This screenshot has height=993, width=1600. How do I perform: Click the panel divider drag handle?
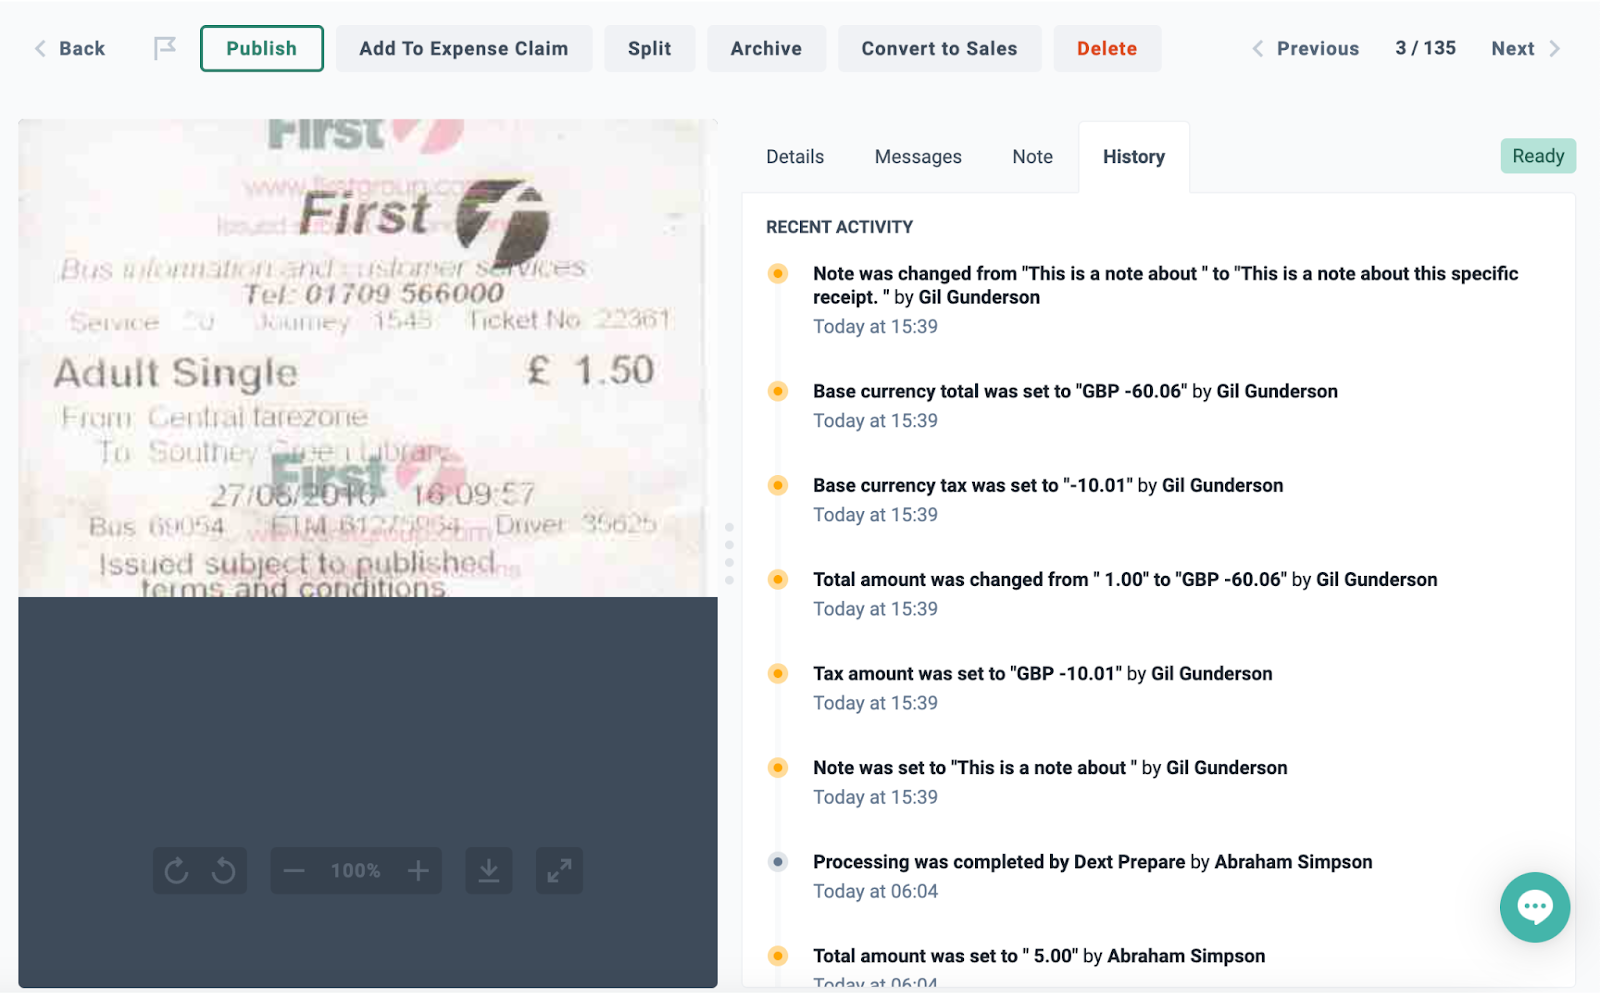pyautogui.click(x=729, y=553)
